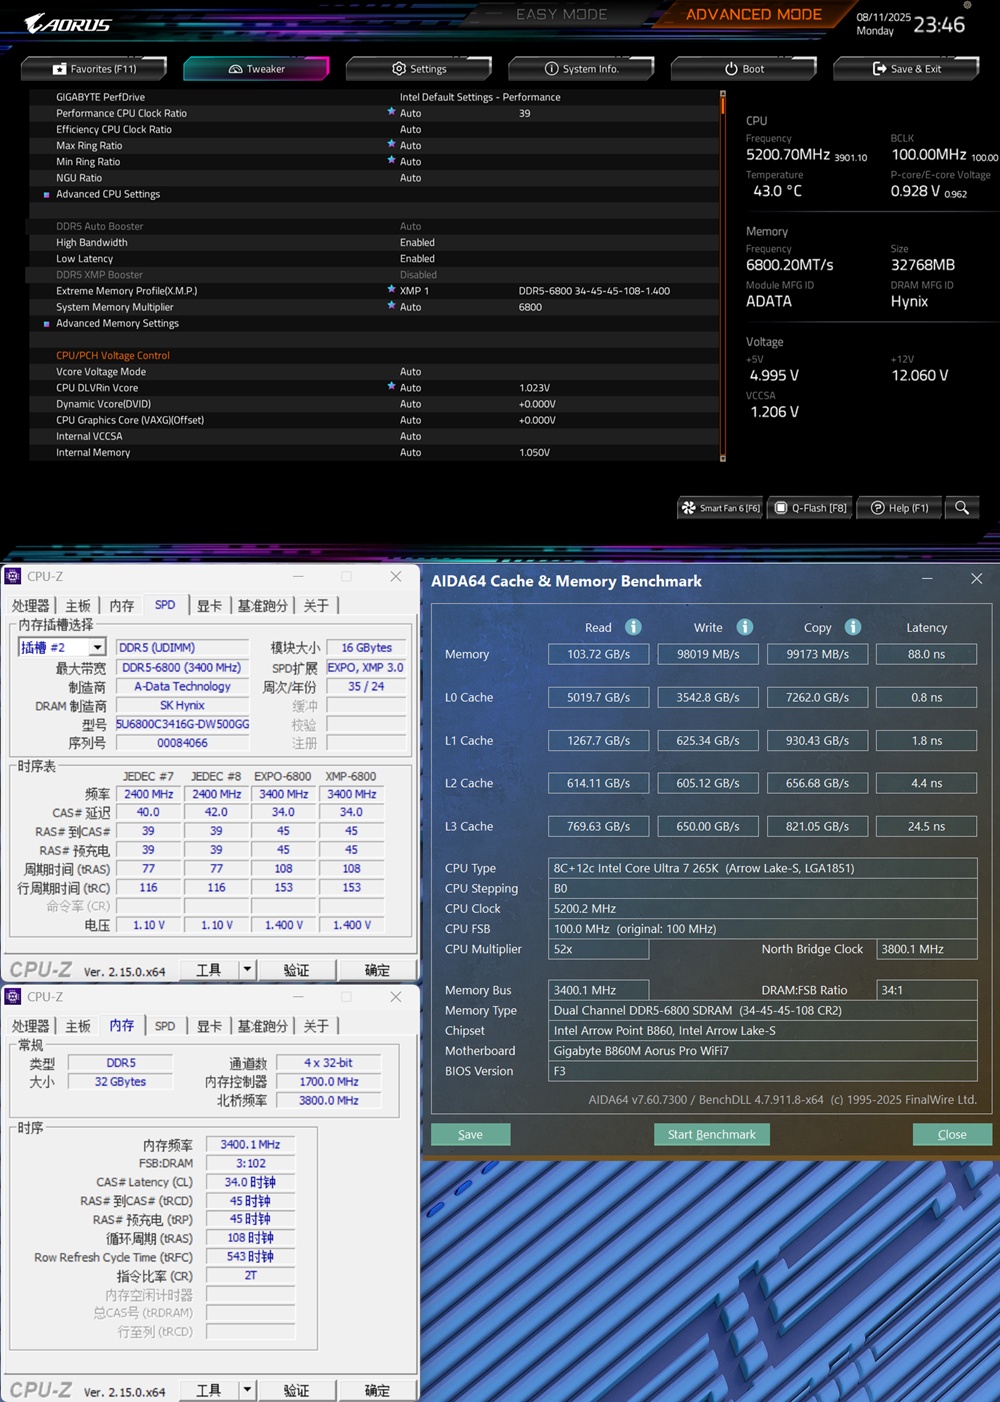Select the L3 Cache Read 769.63 GB/s field
Screen dimensions: 1000x1402
click(x=598, y=826)
